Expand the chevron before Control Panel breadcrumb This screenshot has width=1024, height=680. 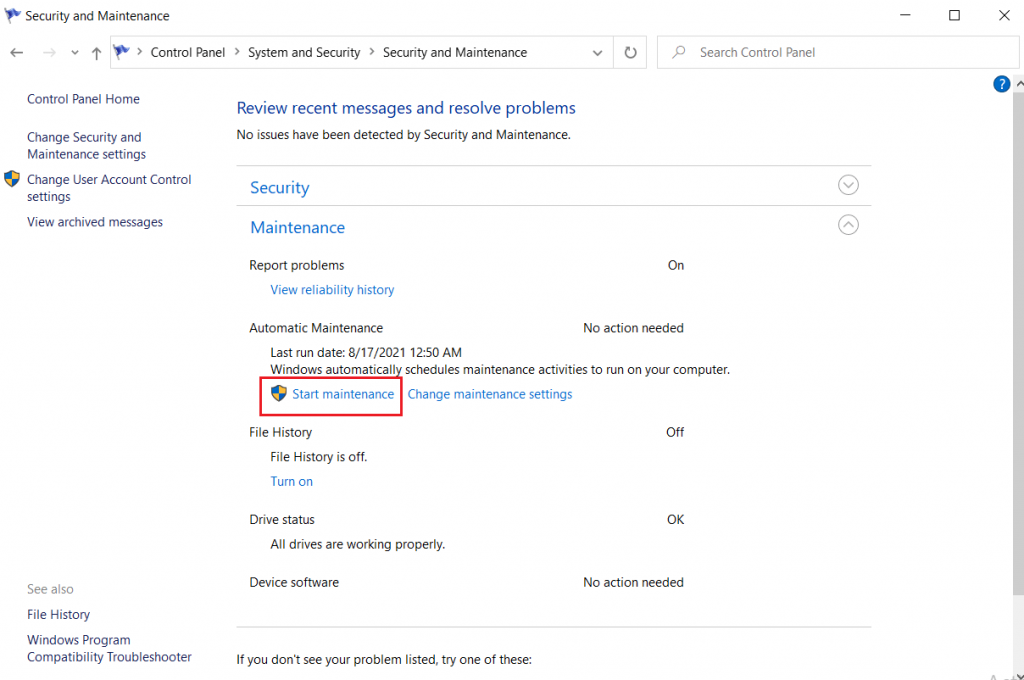tap(140, 52)
